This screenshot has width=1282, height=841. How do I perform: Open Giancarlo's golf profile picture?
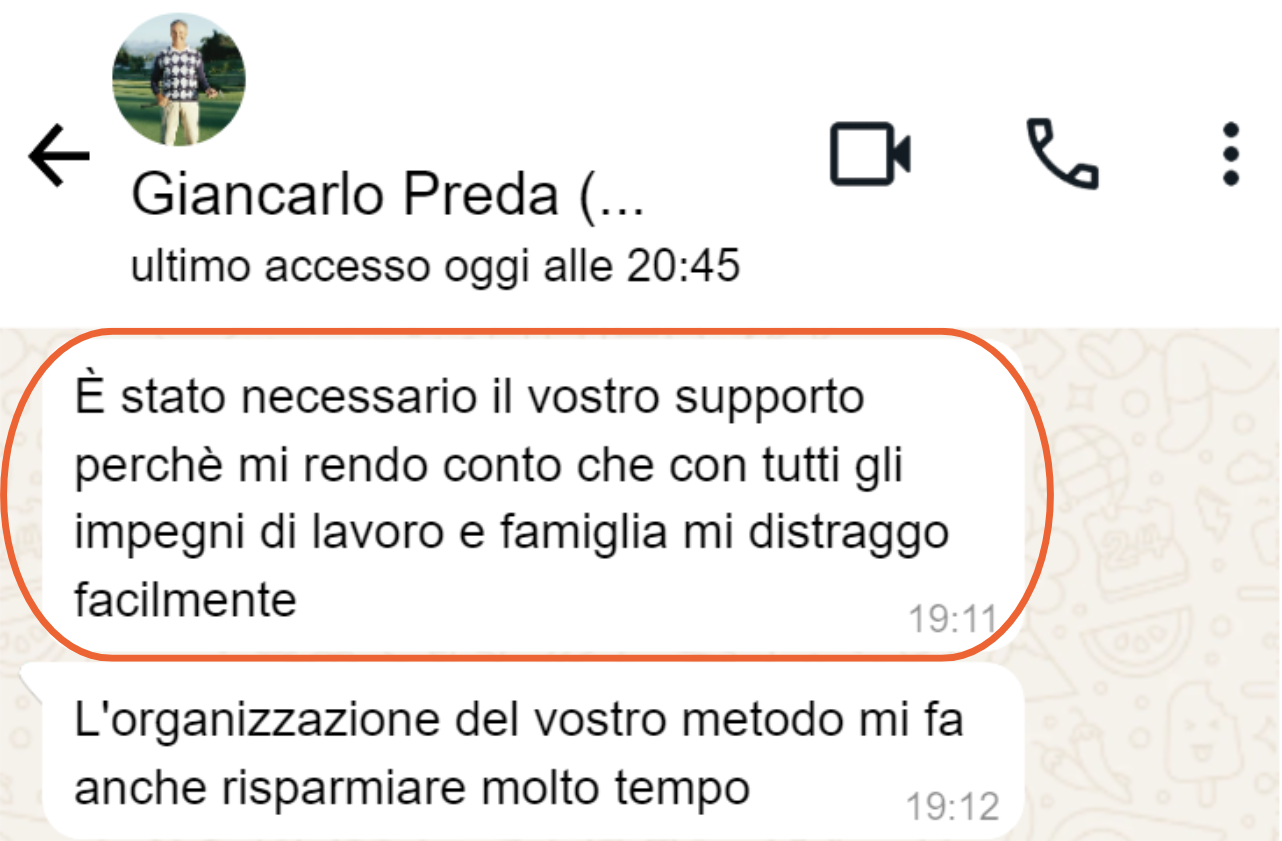point(180,80)
